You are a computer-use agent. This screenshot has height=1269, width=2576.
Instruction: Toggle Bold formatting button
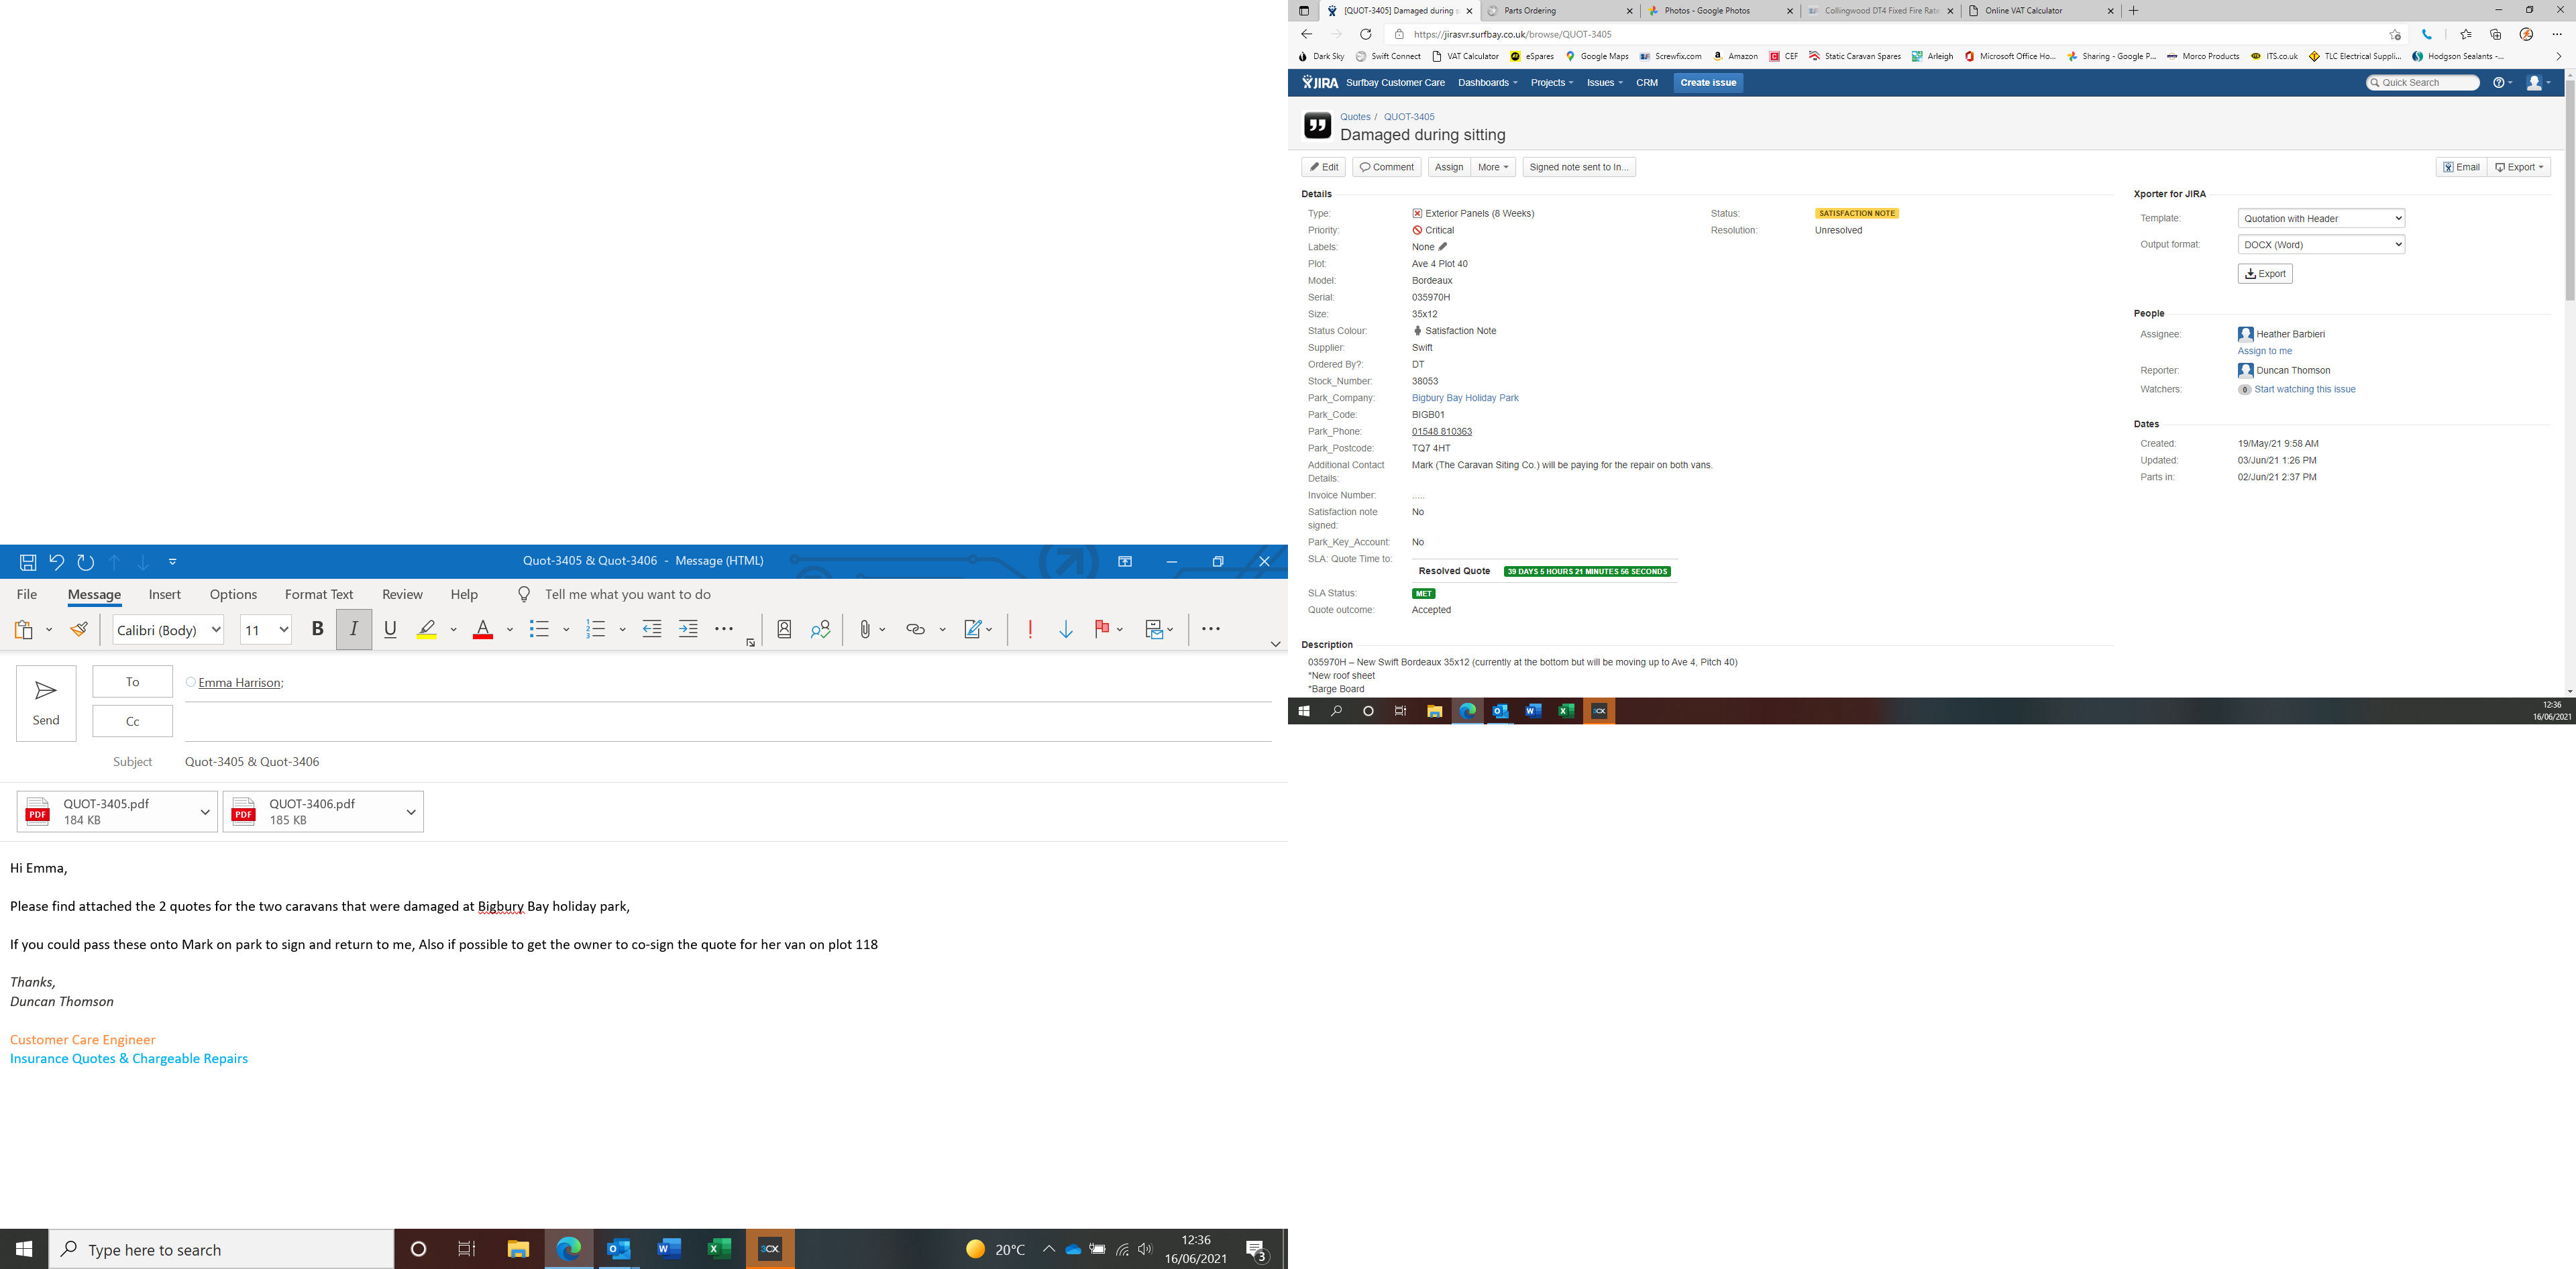[x=318, y=629]
